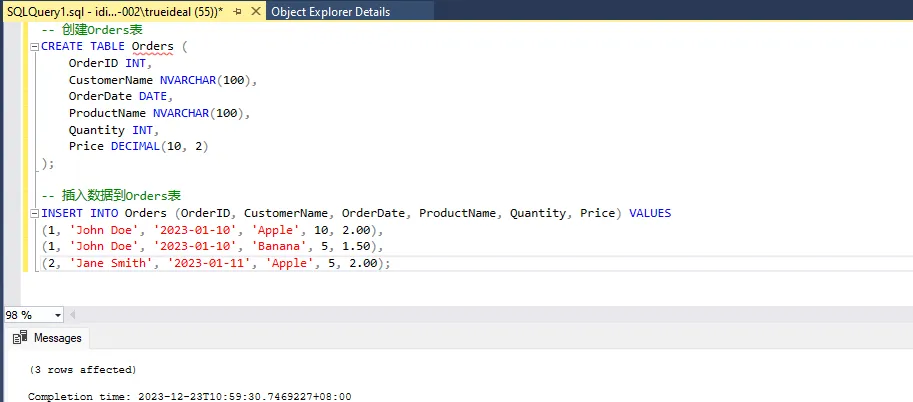Select the Messages results tab

[48, 338]
